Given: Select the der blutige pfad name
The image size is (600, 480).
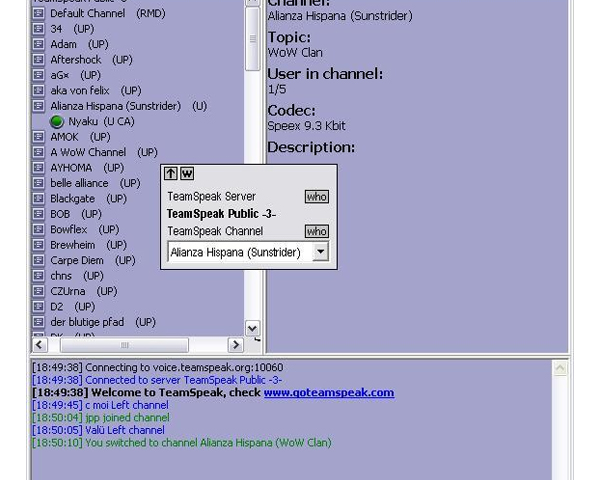Looking at the screenshot, I should click(x=87, y=322).
